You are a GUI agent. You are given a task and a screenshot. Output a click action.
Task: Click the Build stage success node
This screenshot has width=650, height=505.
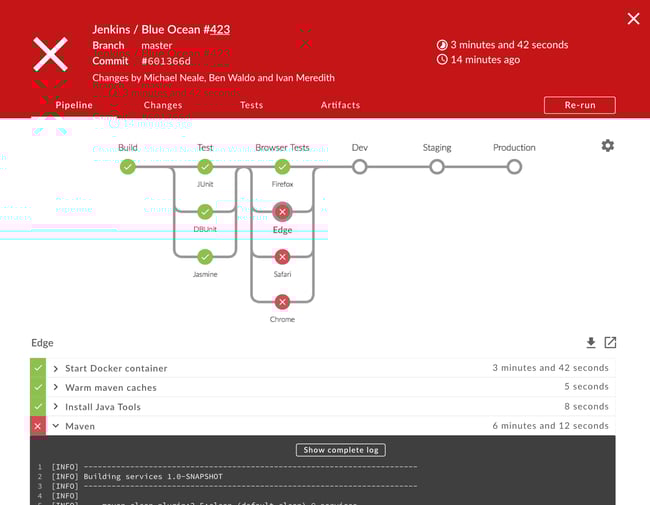pyautogui.click(x=128, y=167)
